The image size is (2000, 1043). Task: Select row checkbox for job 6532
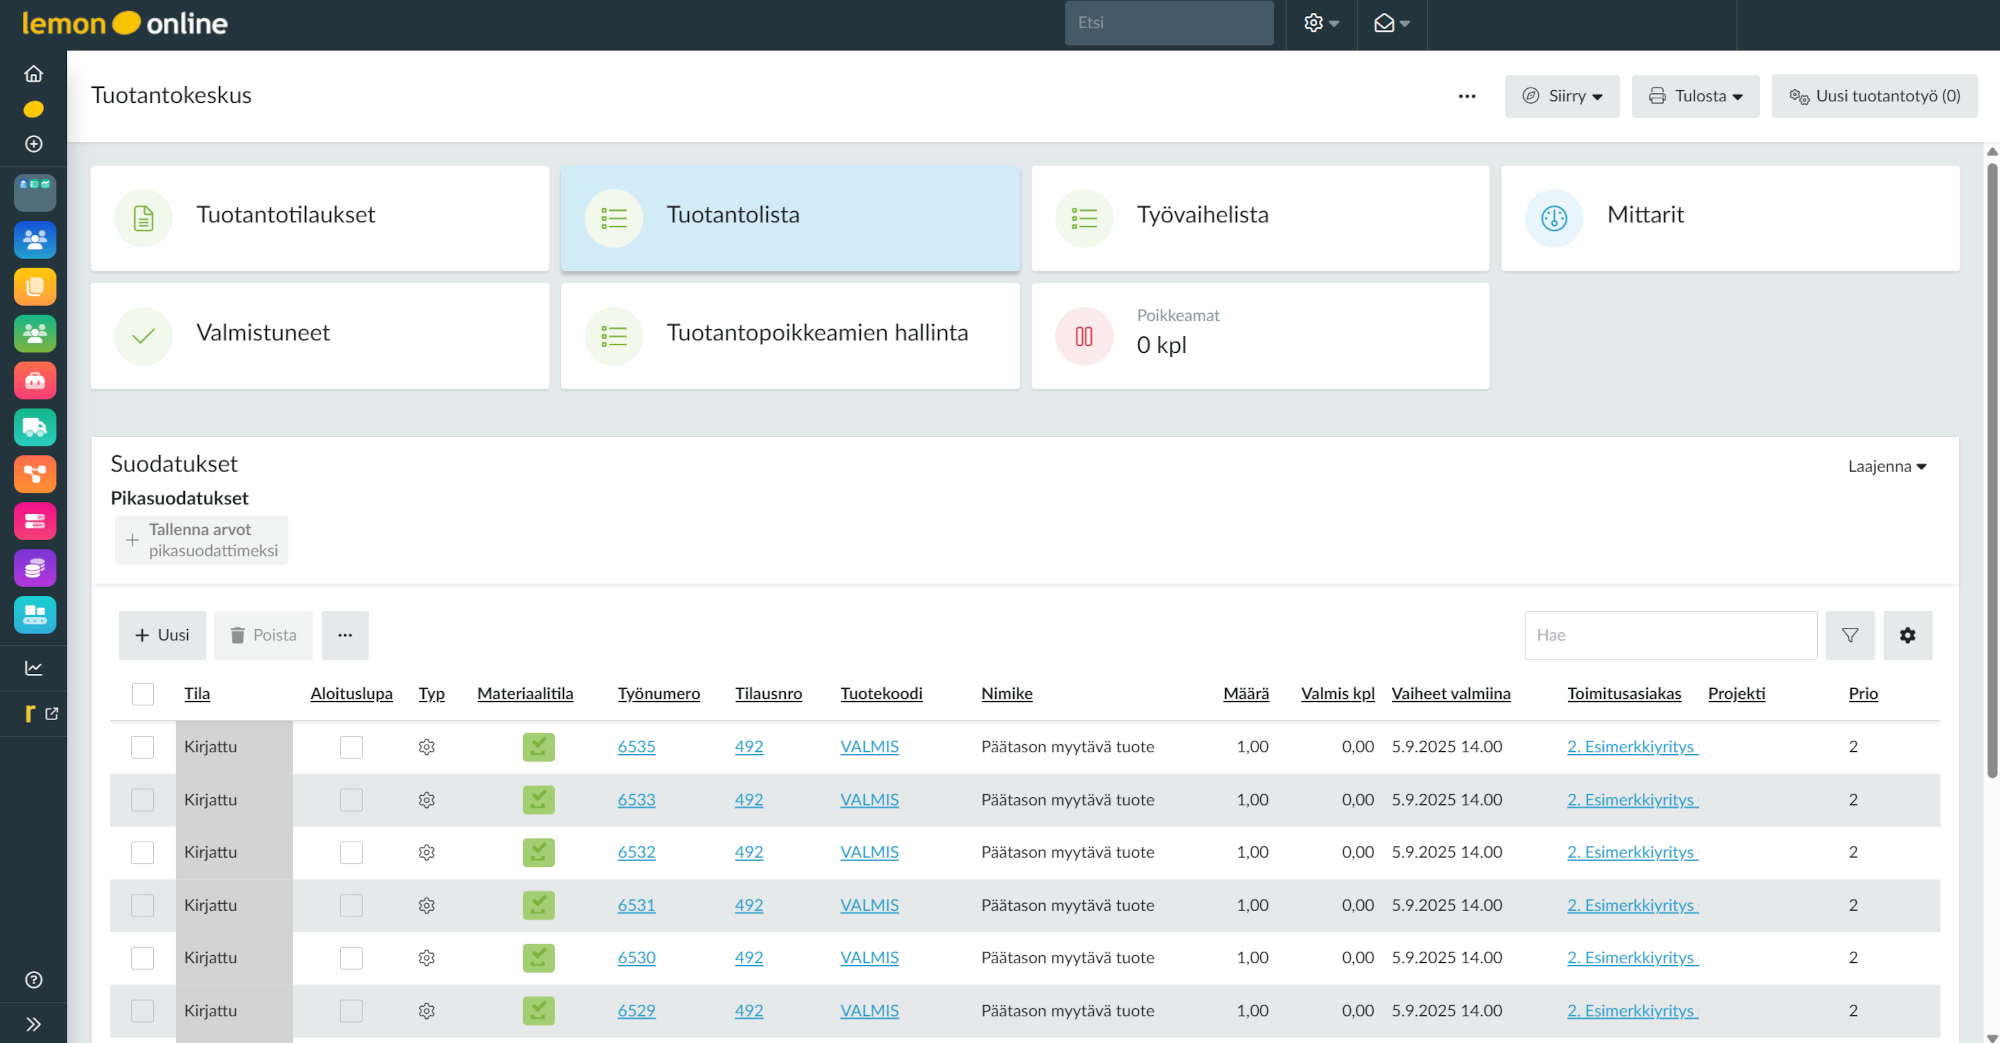[x=143, y=853]
